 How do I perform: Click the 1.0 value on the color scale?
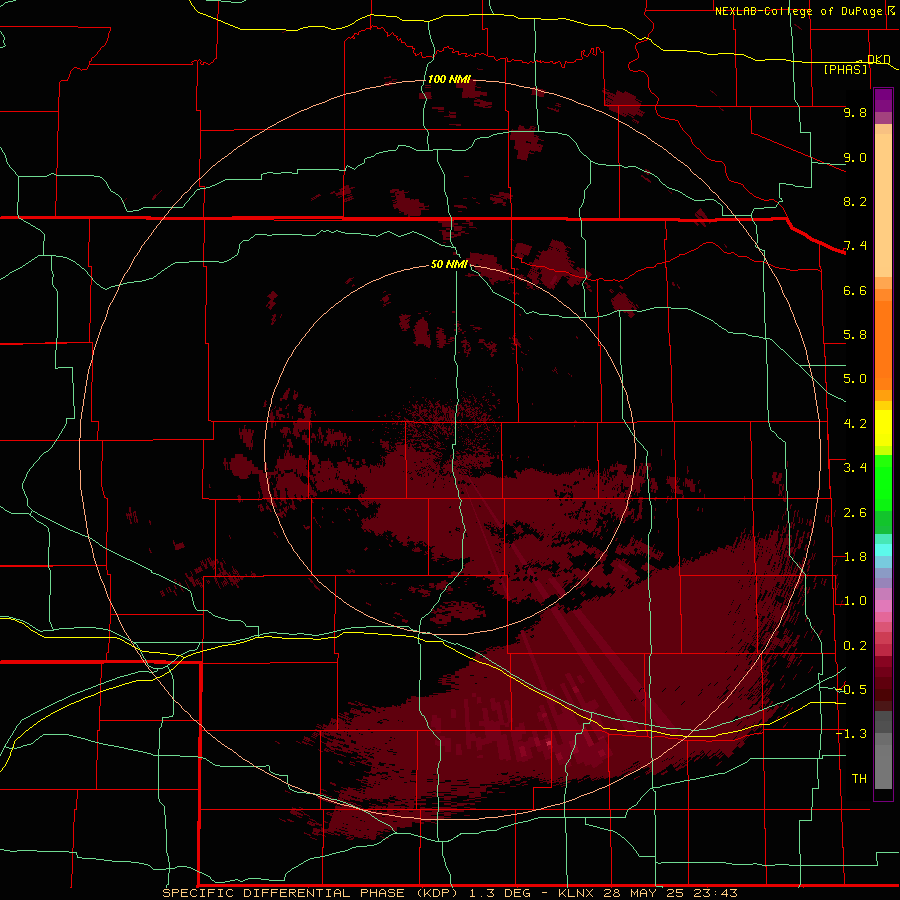point(855,601)
